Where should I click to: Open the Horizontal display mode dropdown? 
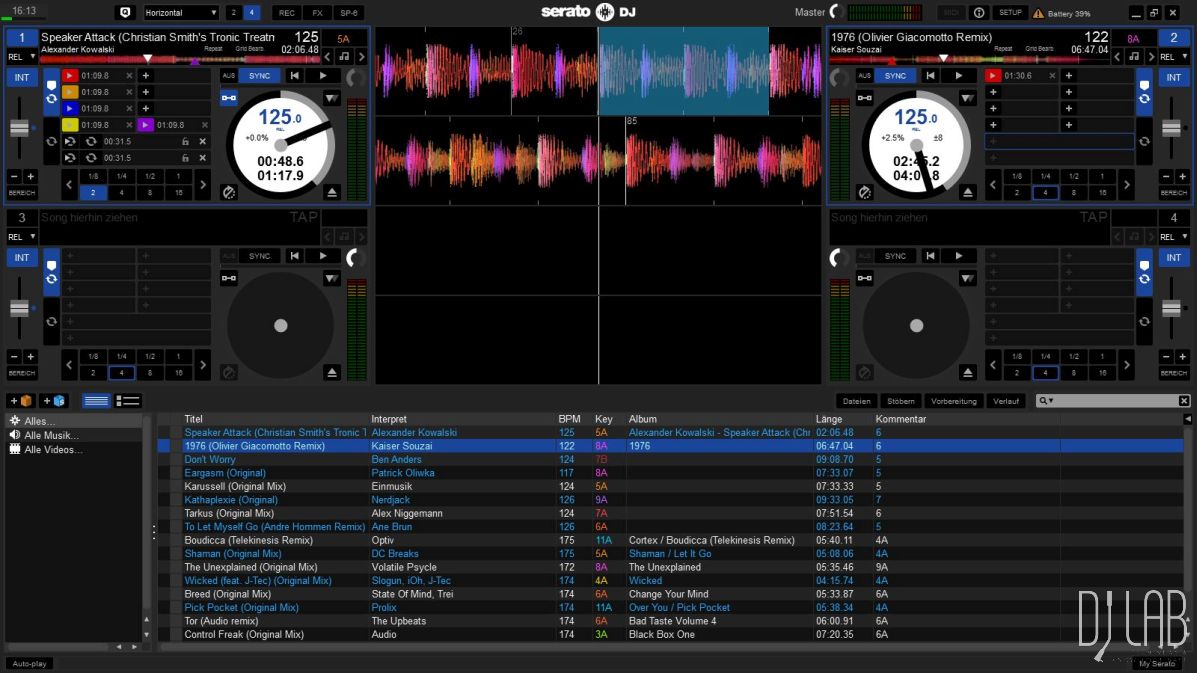click(181, 13)
